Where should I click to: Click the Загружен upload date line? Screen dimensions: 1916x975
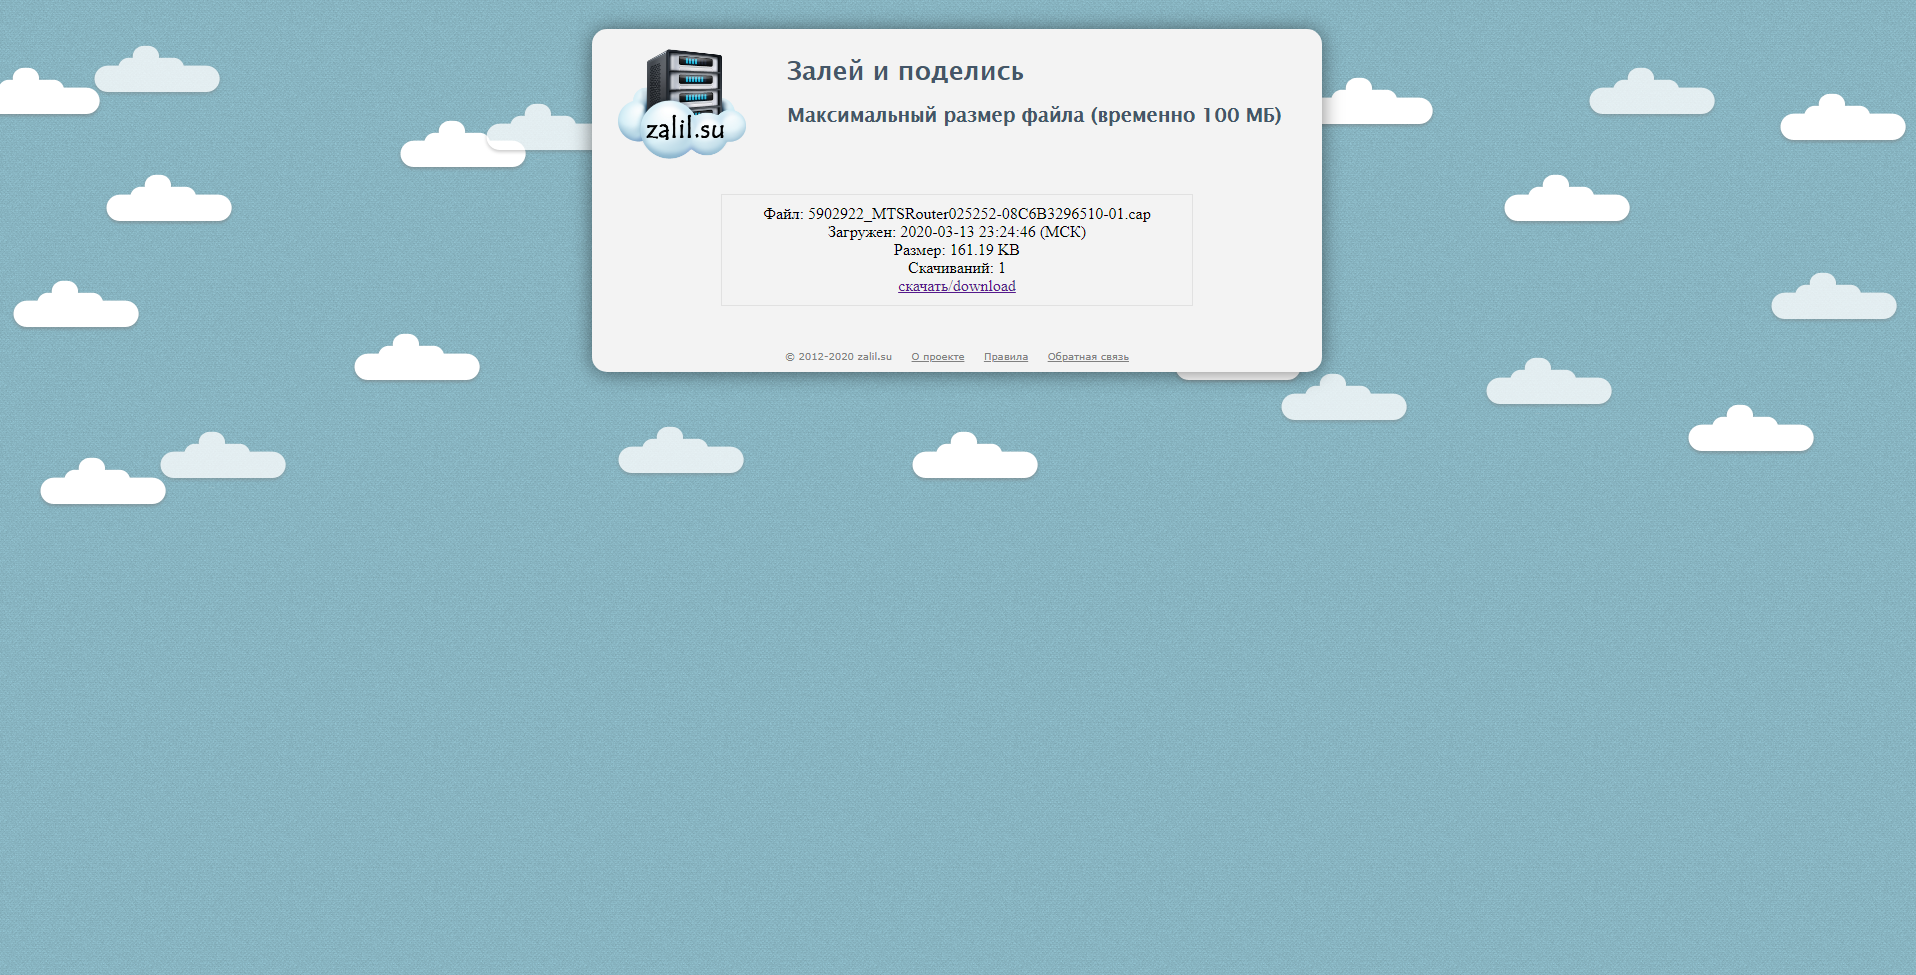956,232
